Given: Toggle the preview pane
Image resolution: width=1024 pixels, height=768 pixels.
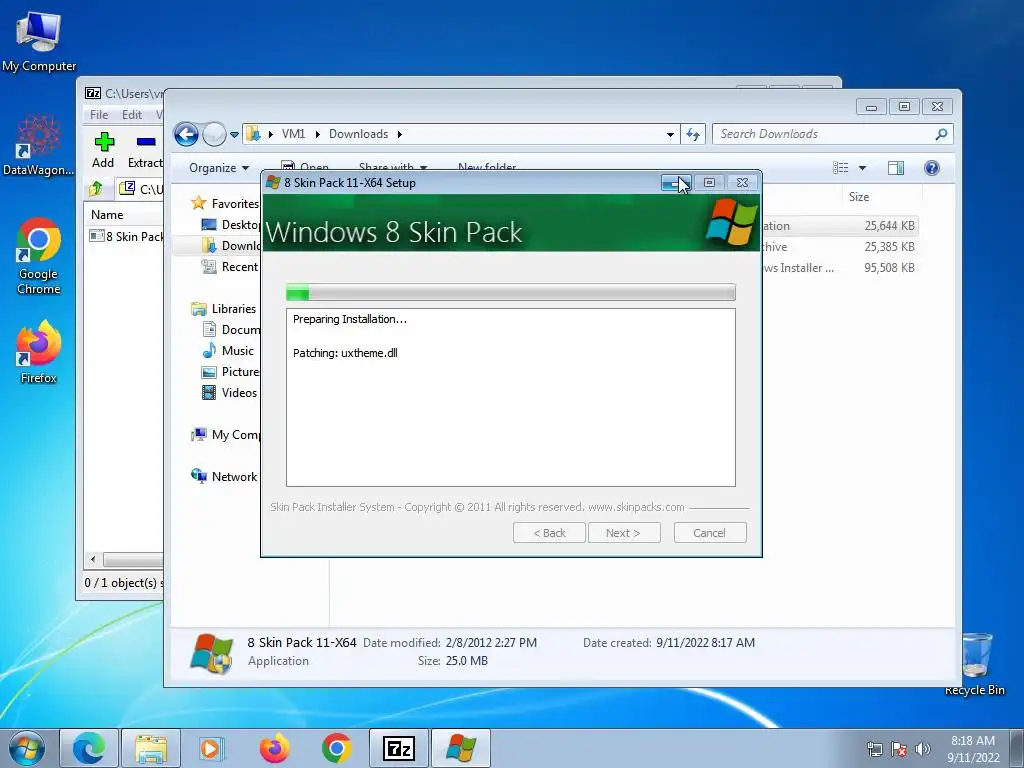Looking at the screenshot, I should coord(895,168).
